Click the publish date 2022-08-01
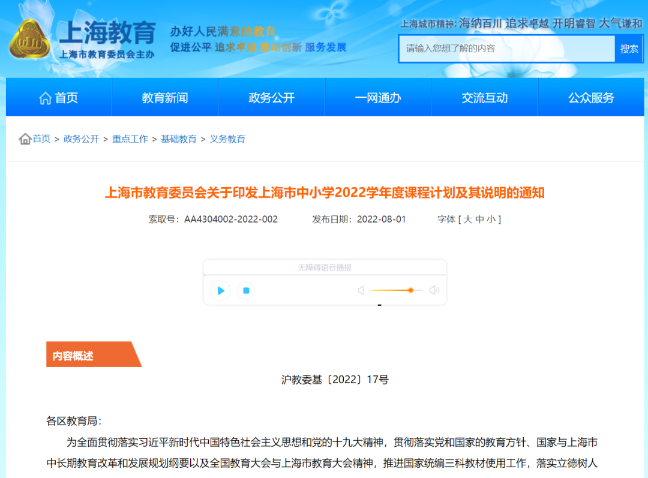Screen dimensions: 648x478 pos(381,219)
